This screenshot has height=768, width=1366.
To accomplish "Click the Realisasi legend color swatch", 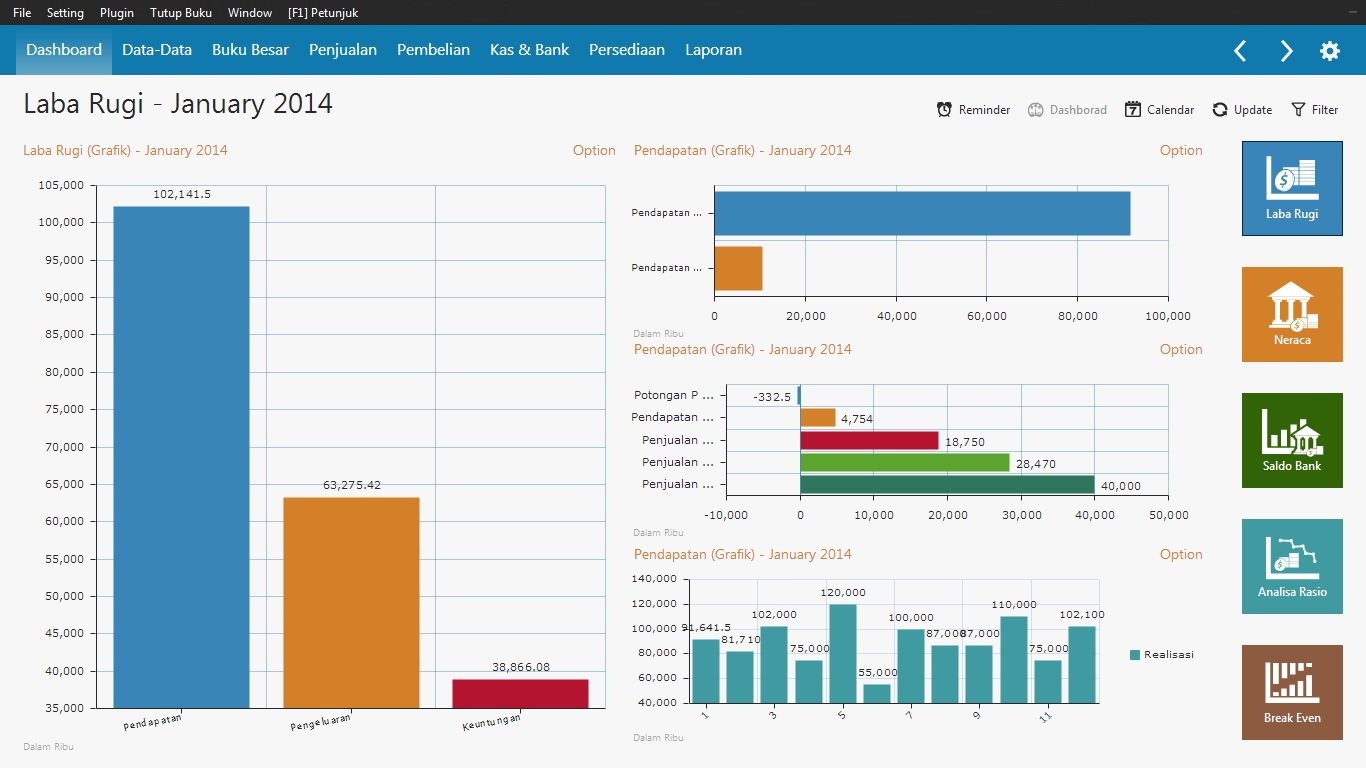I will coord(1135,655).
